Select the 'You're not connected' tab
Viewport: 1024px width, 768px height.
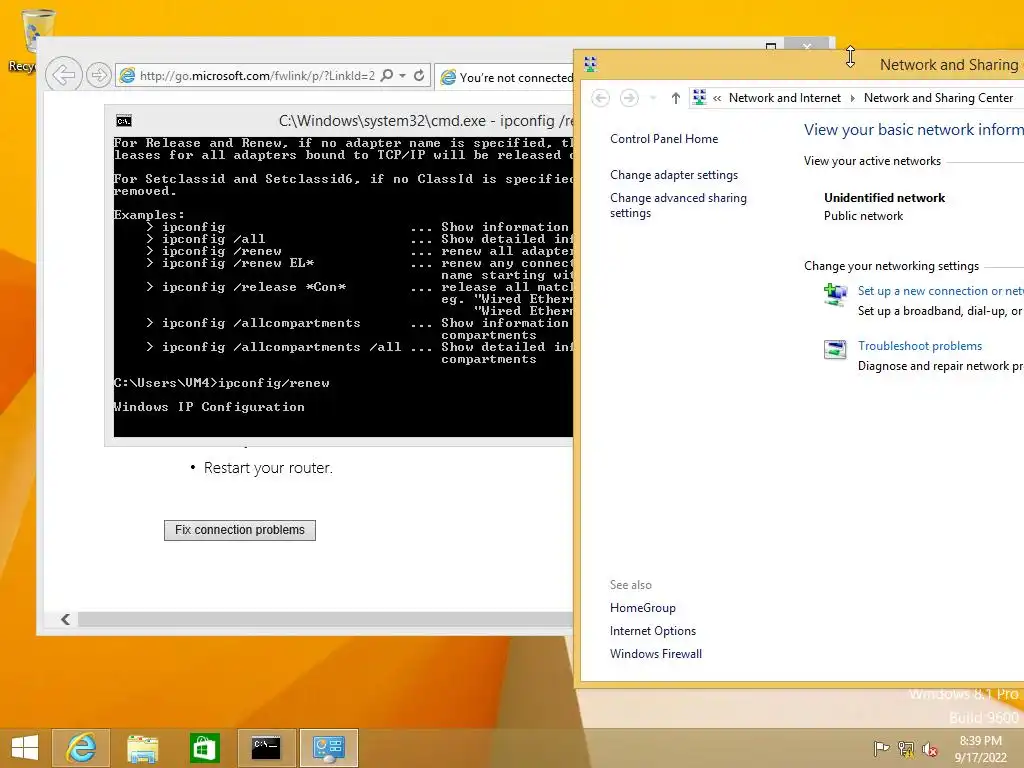(x=506, y=77)
